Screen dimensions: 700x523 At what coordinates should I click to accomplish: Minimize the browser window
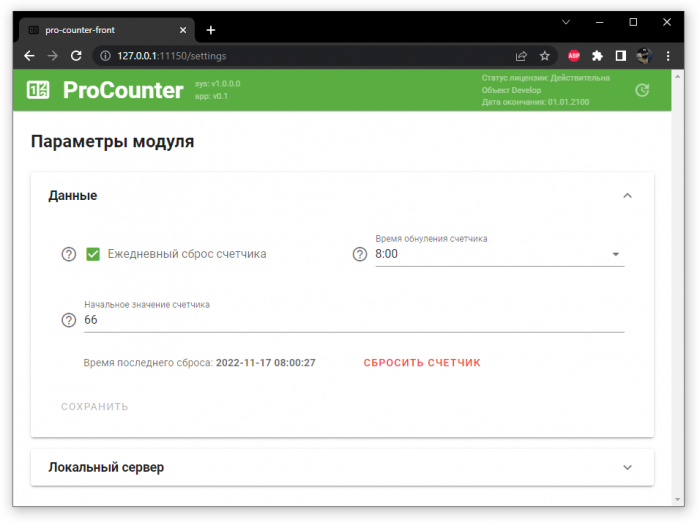600,22
